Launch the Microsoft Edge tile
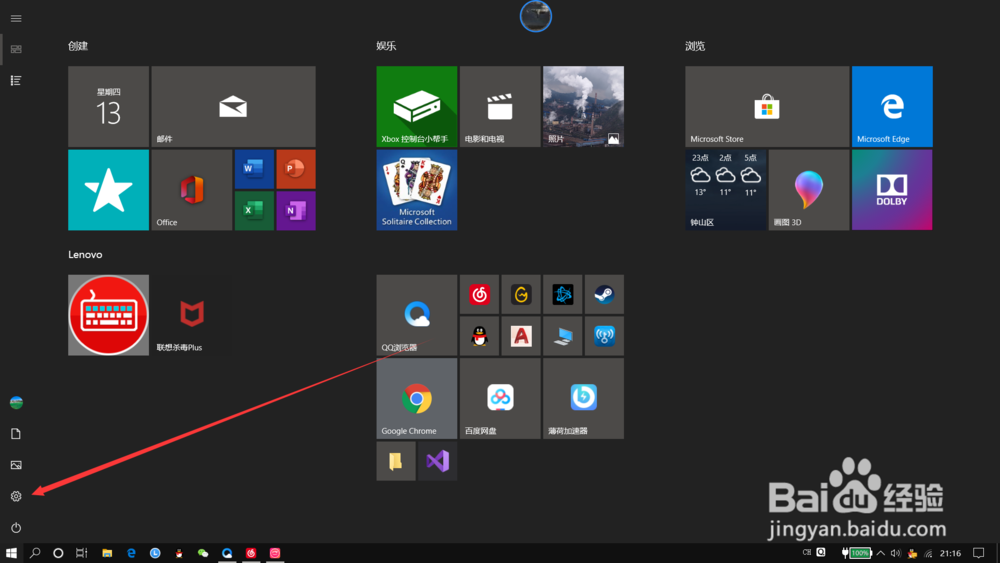The height and width of the screenshot is (563, 1000). pos(892,106)
